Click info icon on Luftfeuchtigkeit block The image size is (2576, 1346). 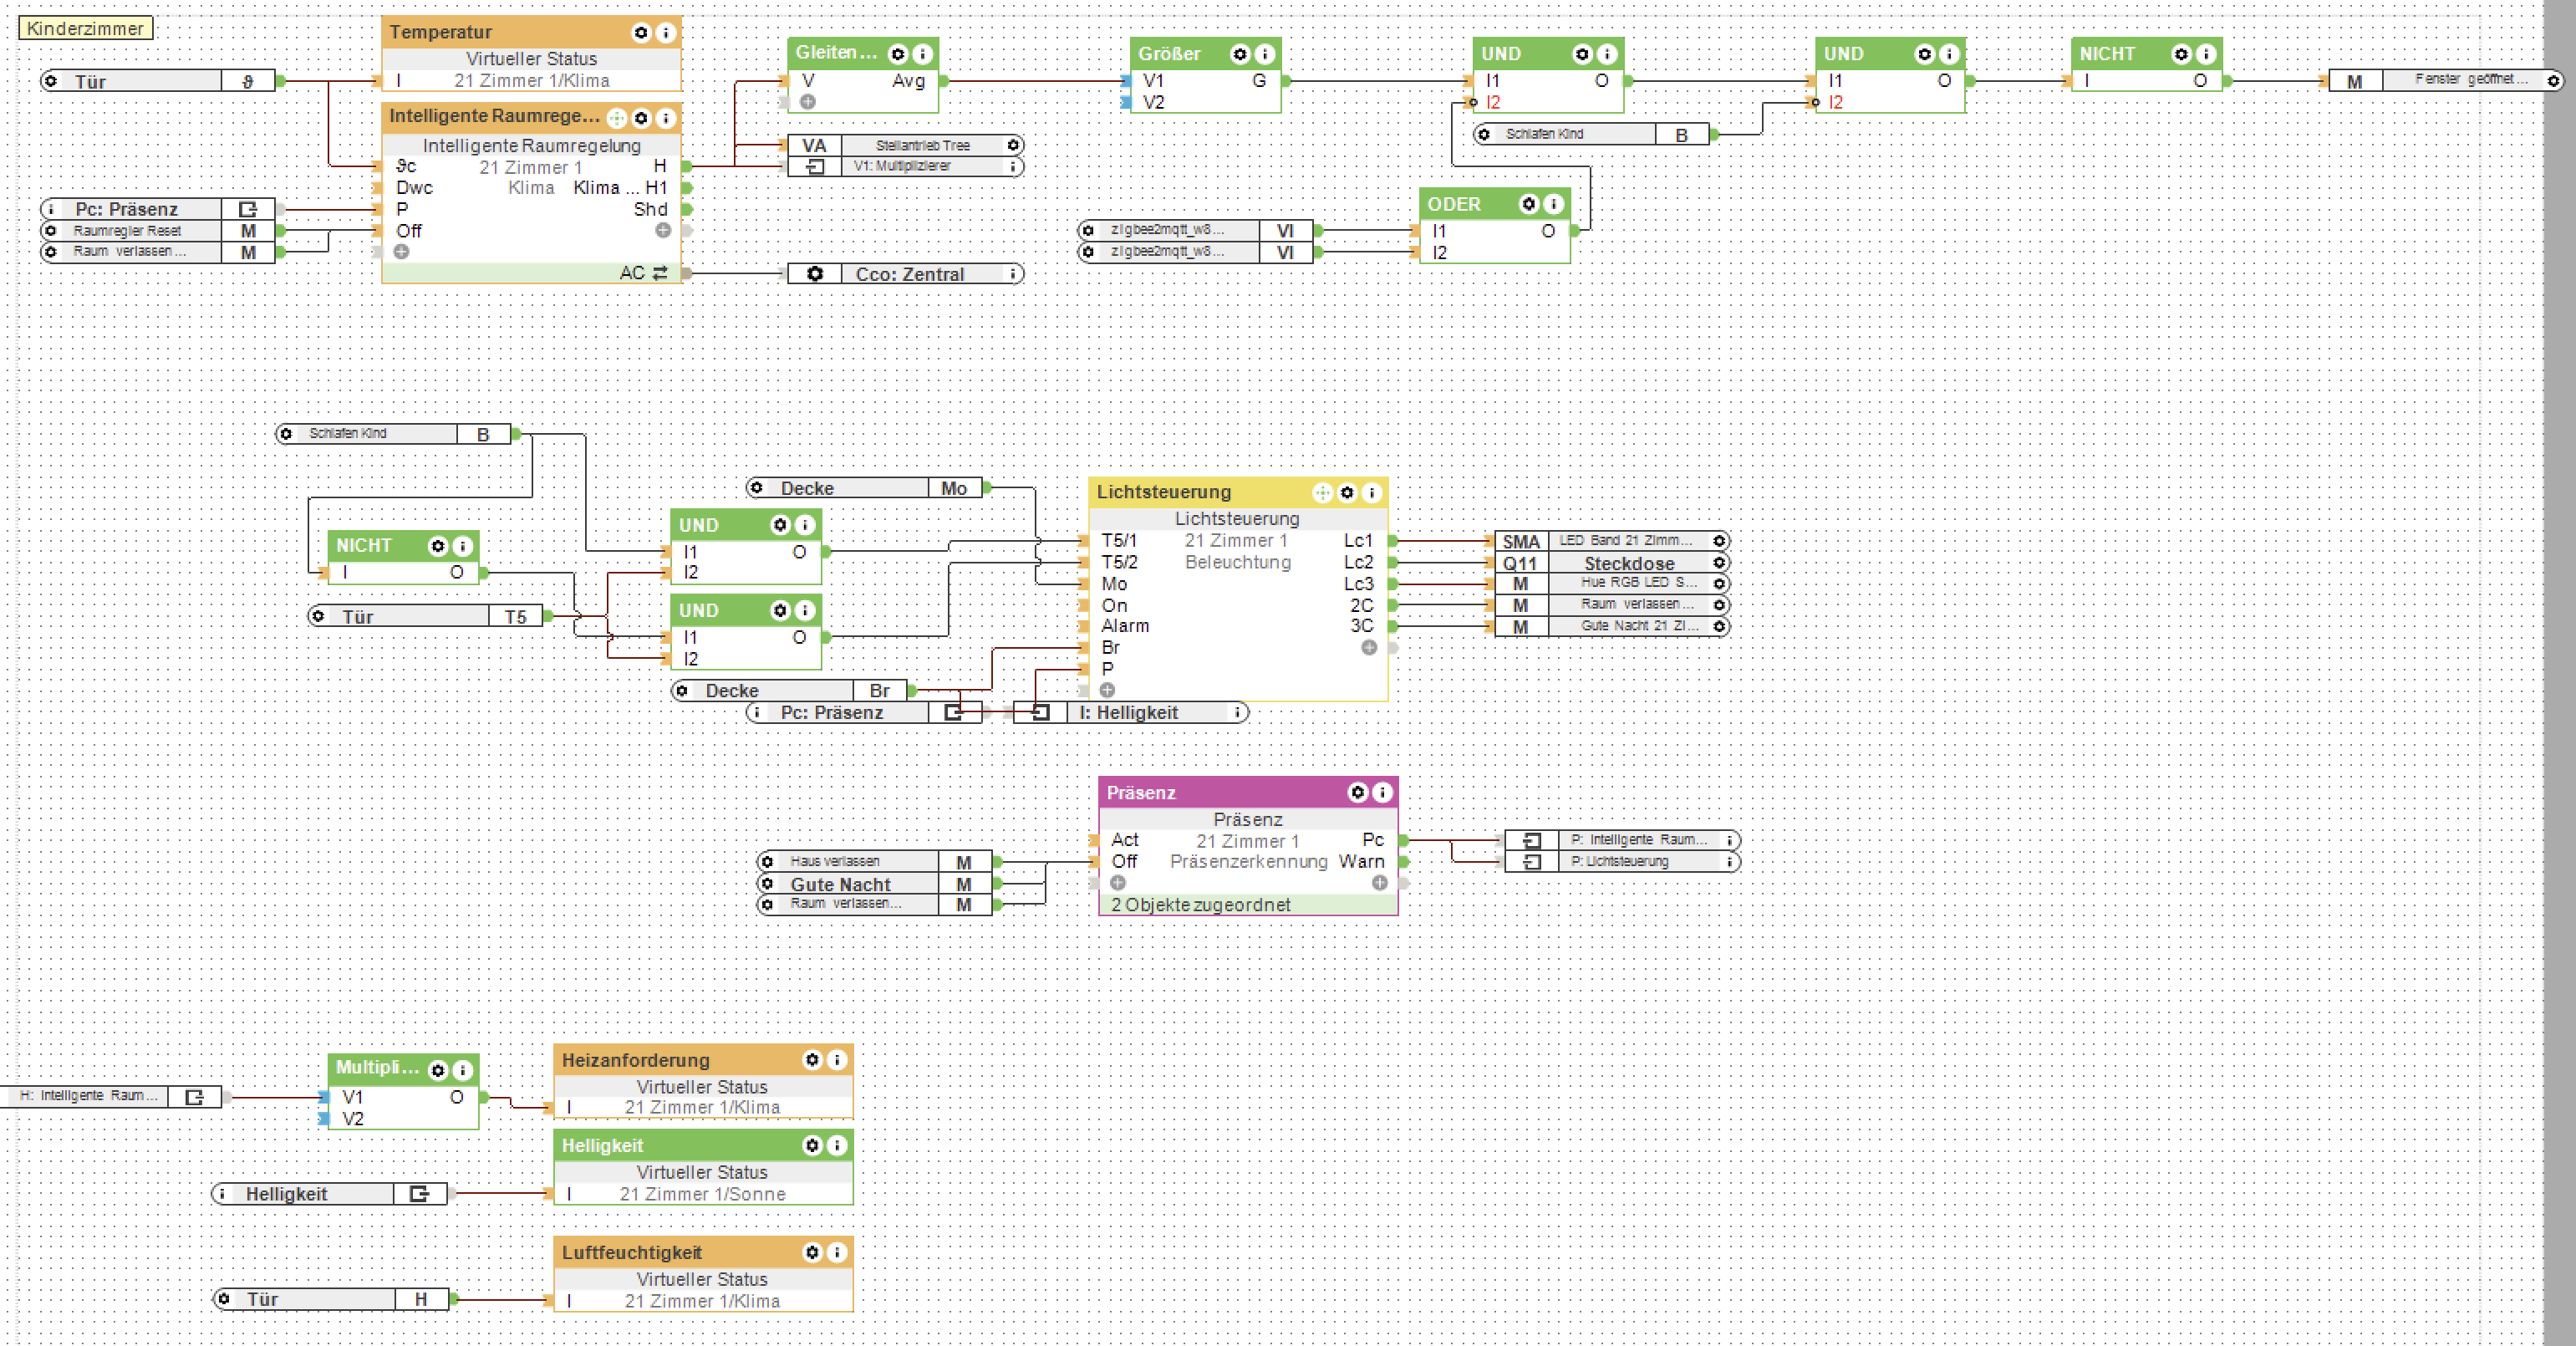click(837, 1252)
